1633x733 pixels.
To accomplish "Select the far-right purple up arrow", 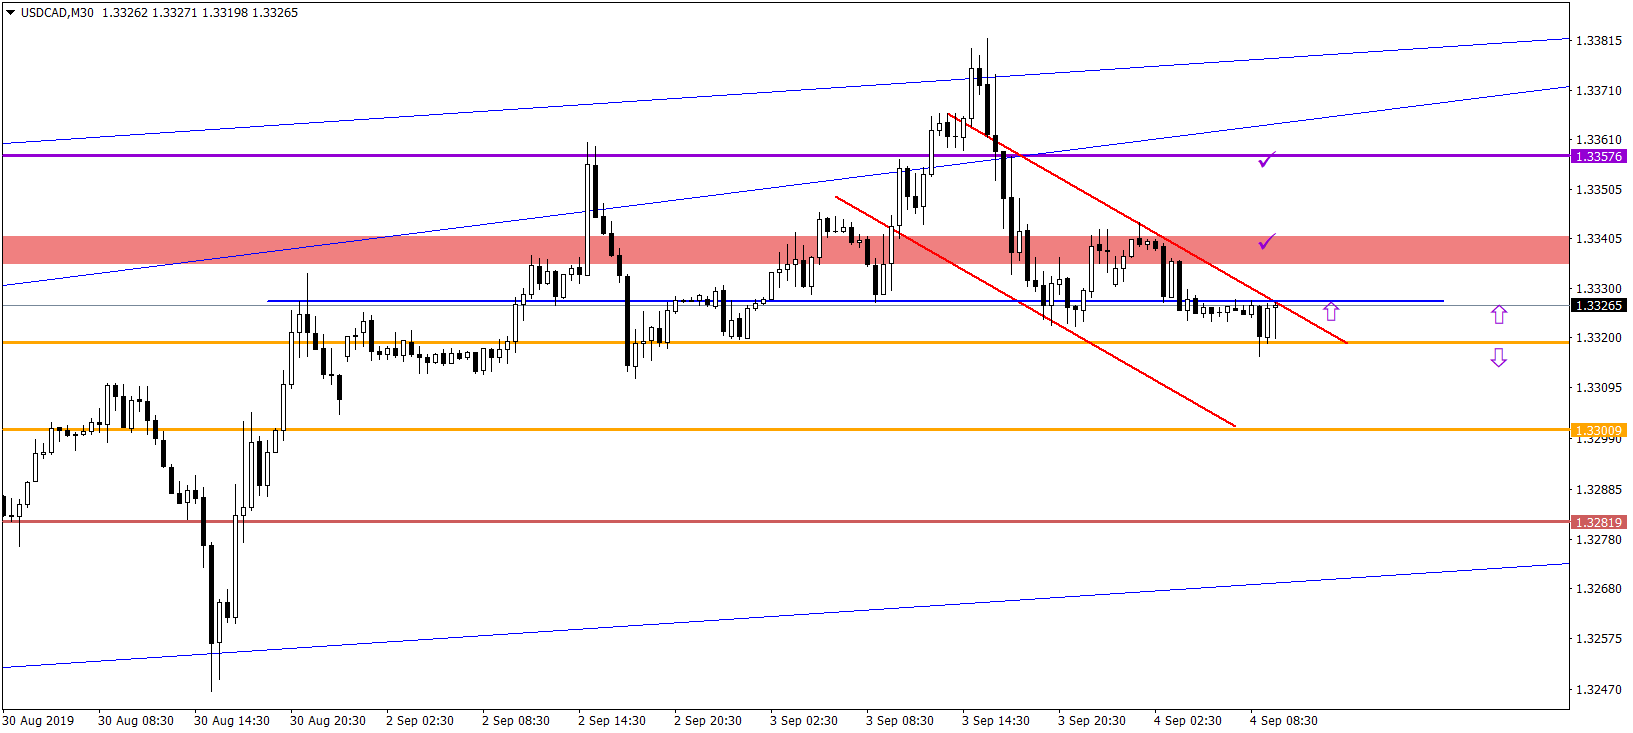I will (1498, 314).
